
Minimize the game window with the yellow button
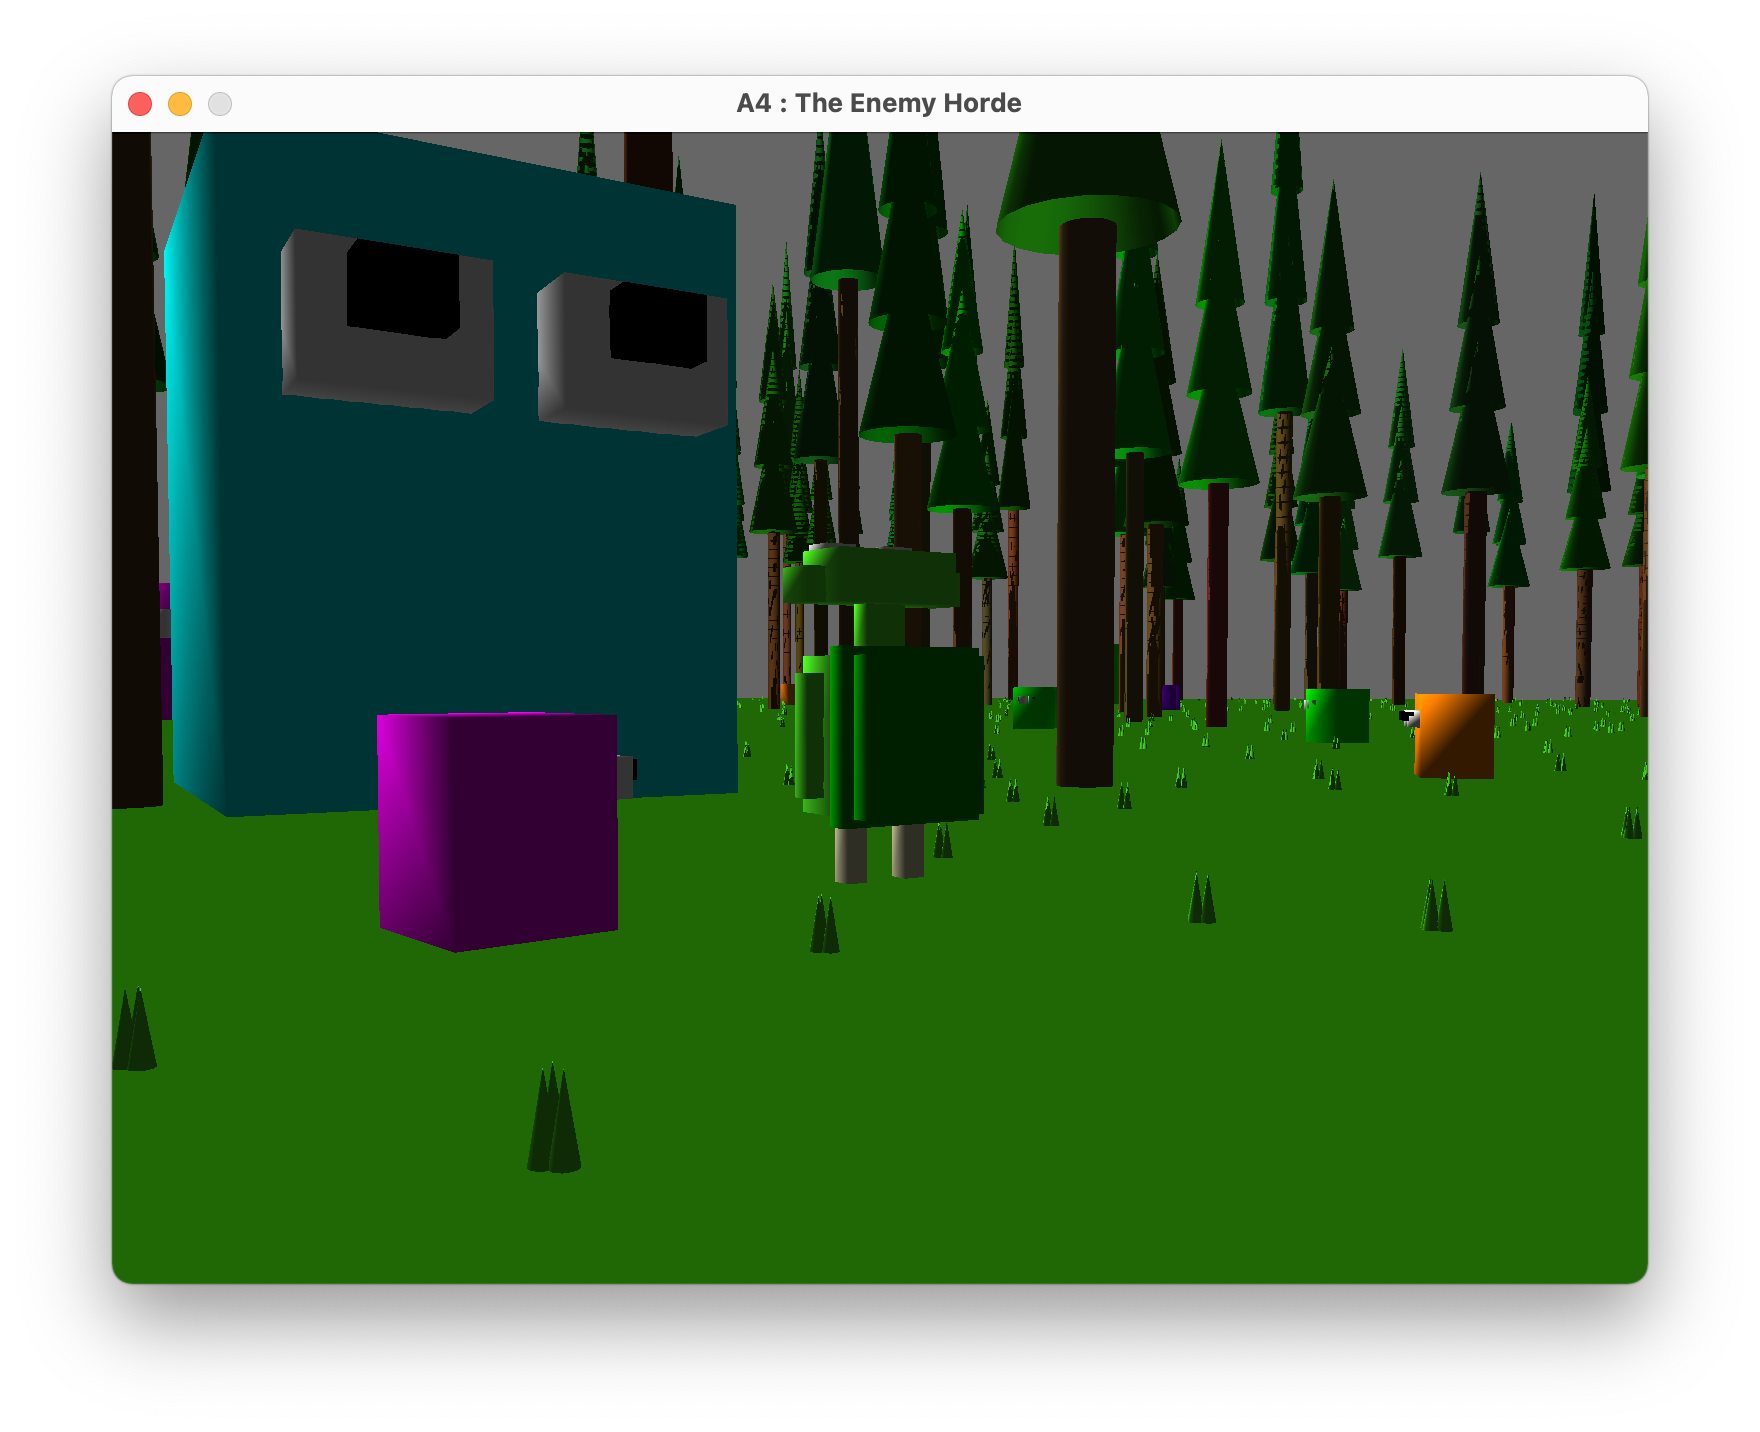pyautogui.click(x=180, y=104)
